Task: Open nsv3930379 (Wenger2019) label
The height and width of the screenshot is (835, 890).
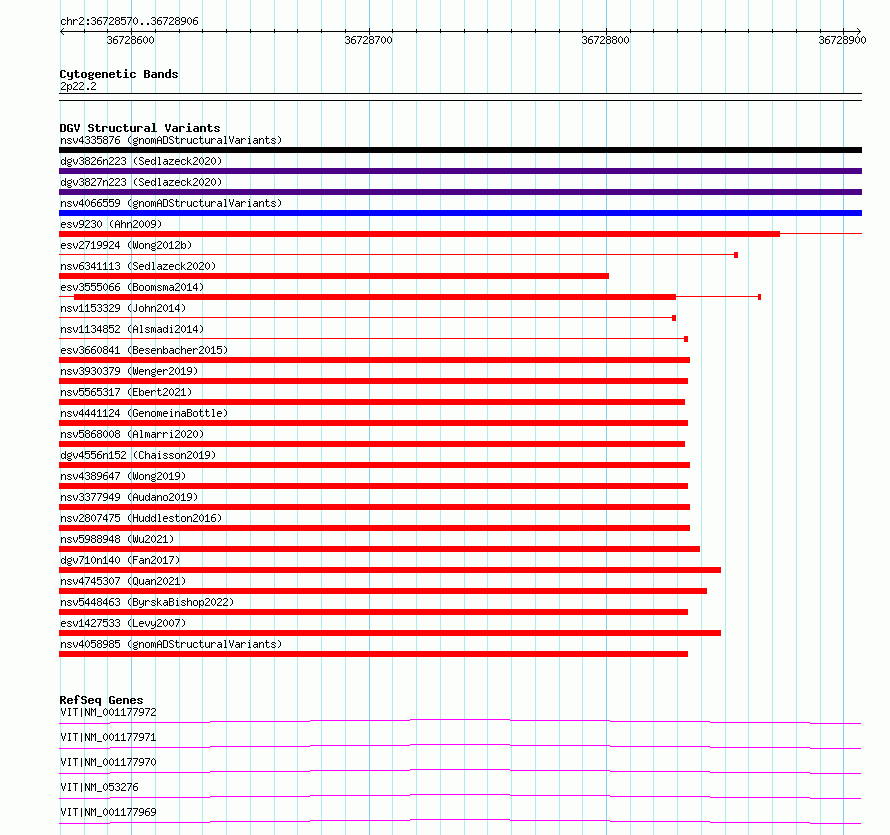Action: pyautogui.click(x=129, y=371)
